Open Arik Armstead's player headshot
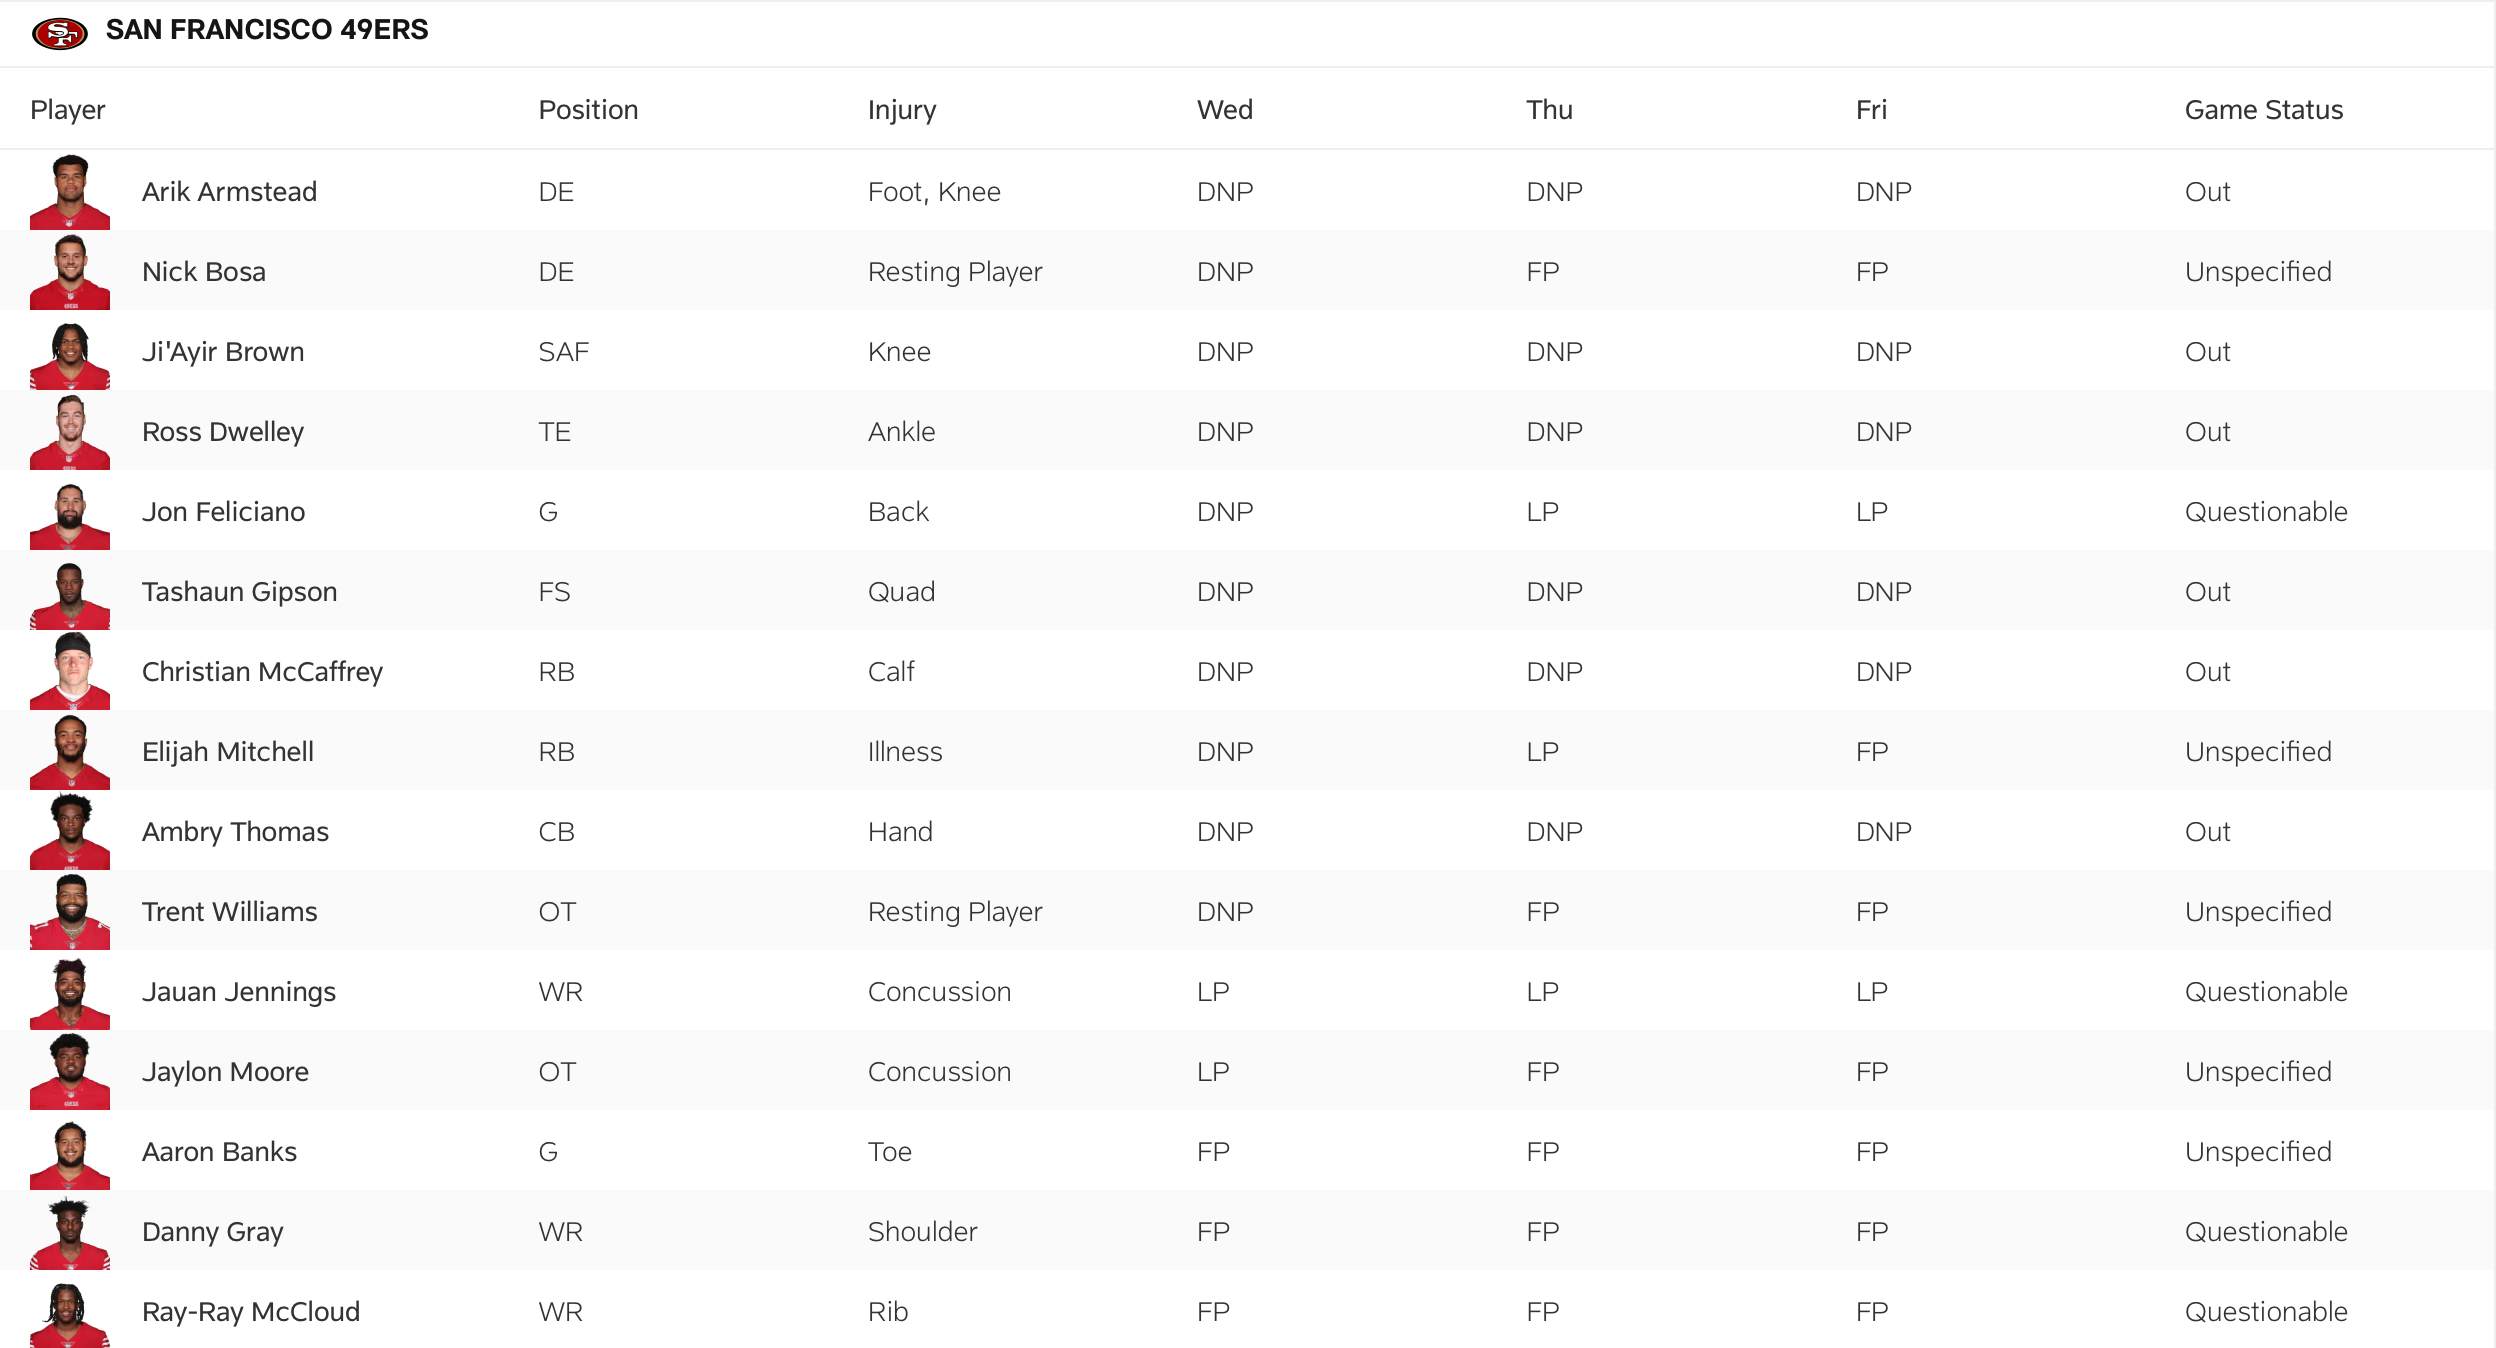 pos(70,192)
